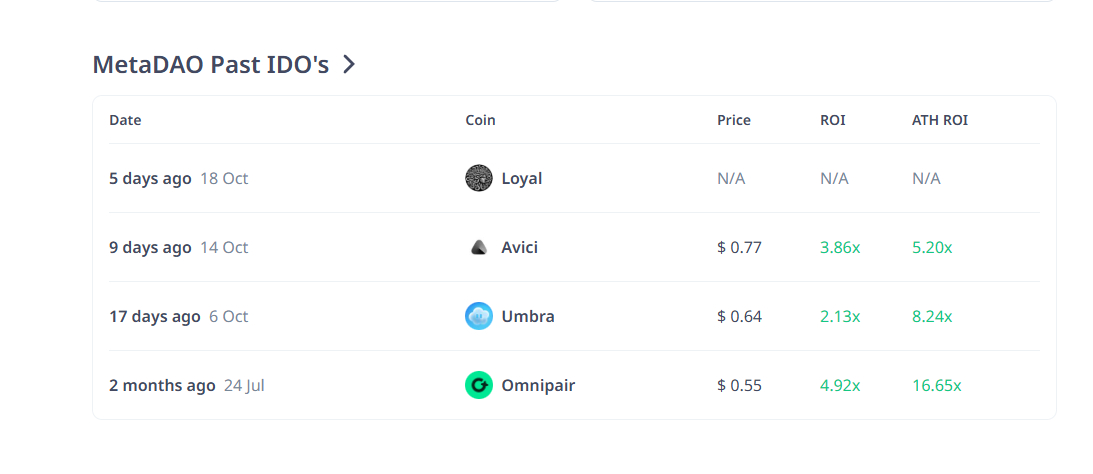Click the Coin column header
1093x474 pixels.
[480, 120]
